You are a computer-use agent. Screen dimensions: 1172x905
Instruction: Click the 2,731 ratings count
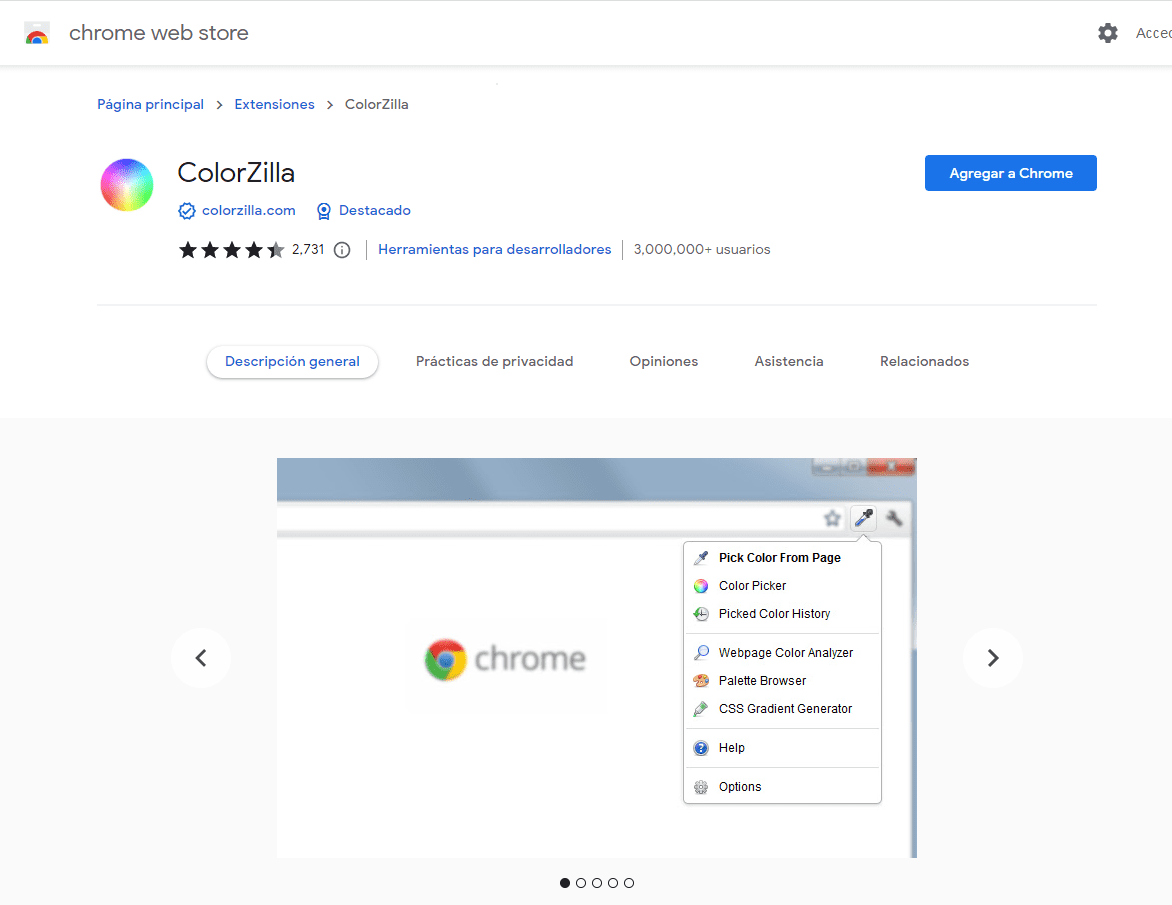point(308,250)
